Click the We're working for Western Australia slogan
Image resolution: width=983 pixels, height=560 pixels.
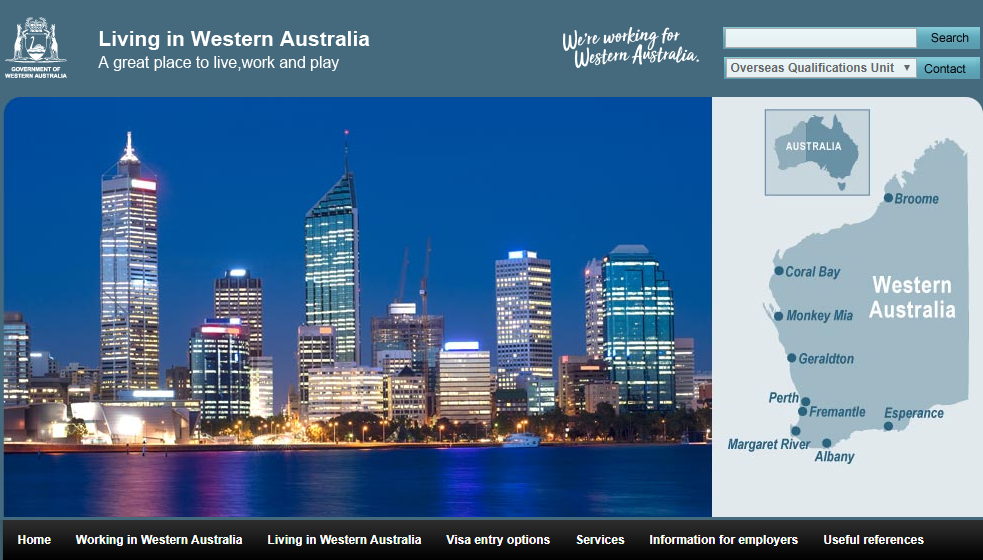coord(630,47)
